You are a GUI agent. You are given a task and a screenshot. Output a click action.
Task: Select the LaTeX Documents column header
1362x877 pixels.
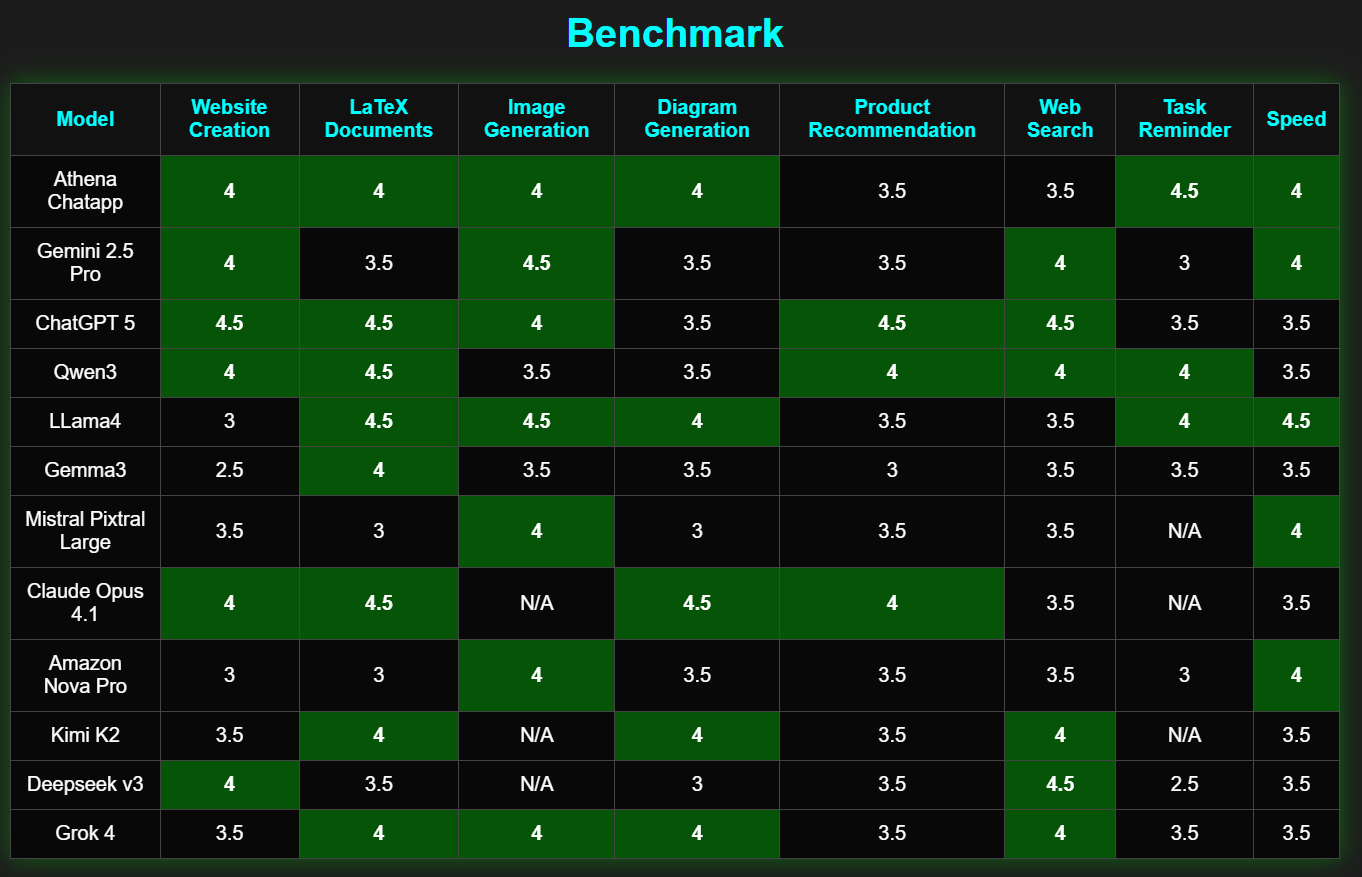(x=379, y=119)
